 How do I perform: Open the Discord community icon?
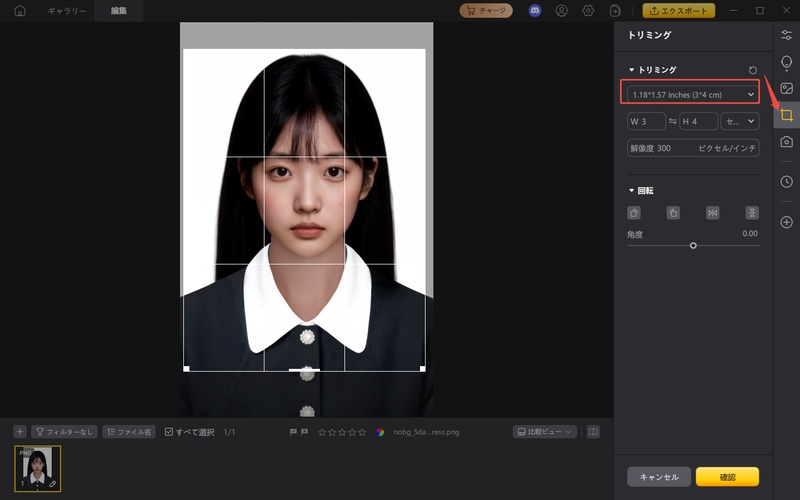click(x=535, y=11)
